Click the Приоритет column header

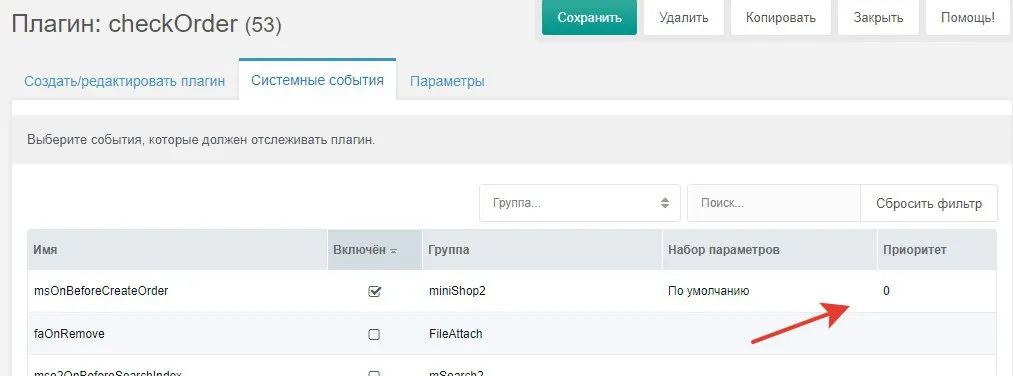[x=937, y=249]
